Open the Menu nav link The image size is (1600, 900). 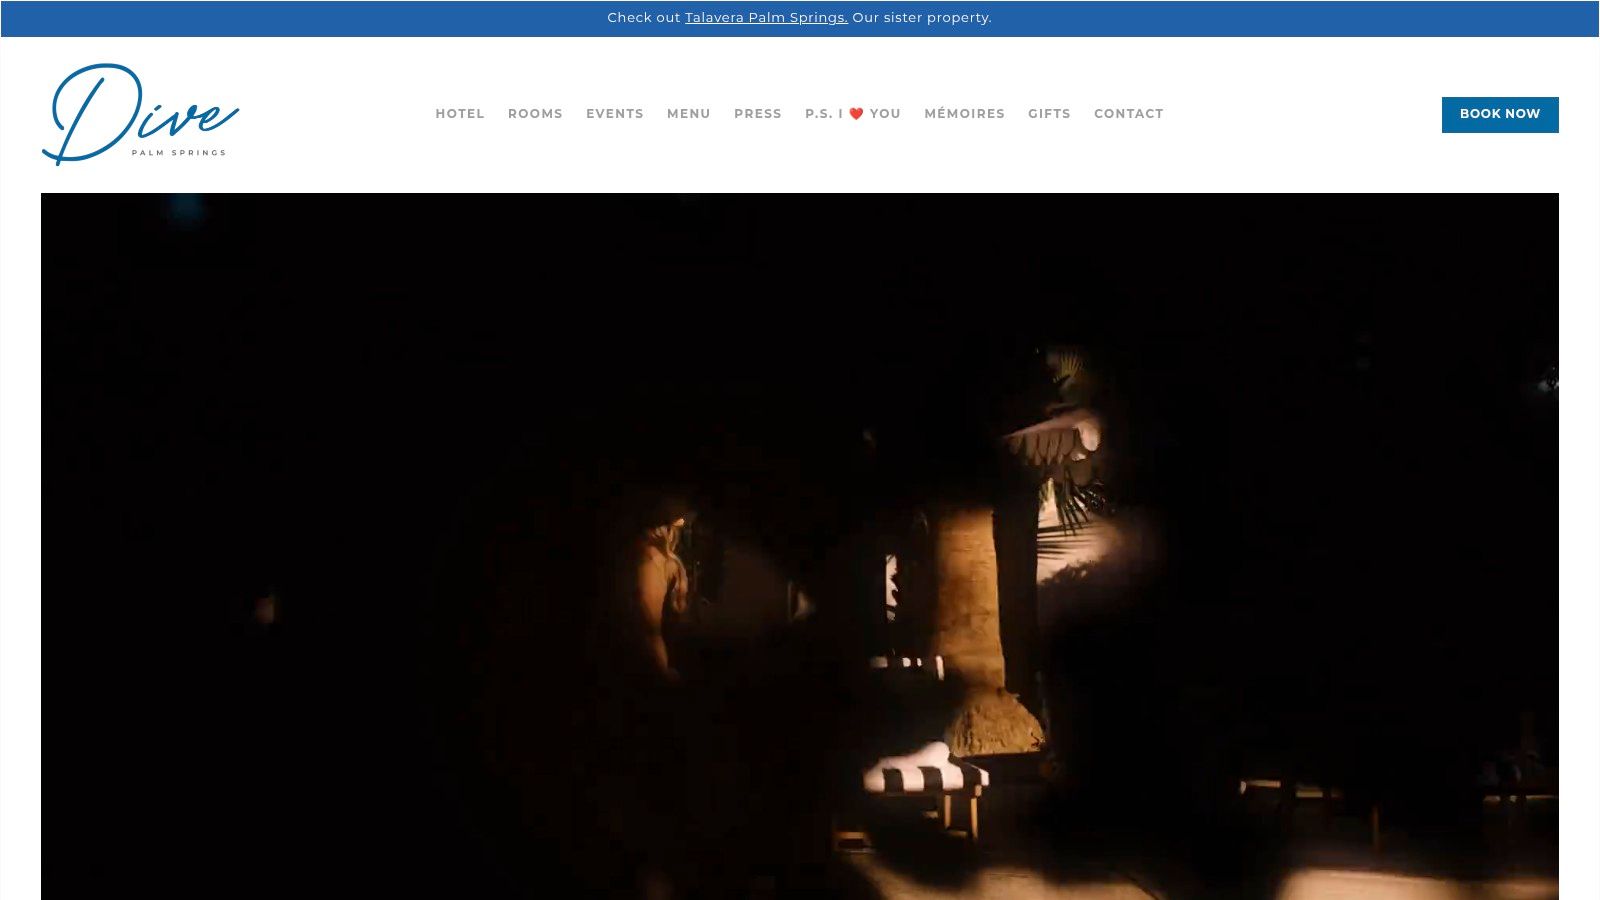coord(689,114)
